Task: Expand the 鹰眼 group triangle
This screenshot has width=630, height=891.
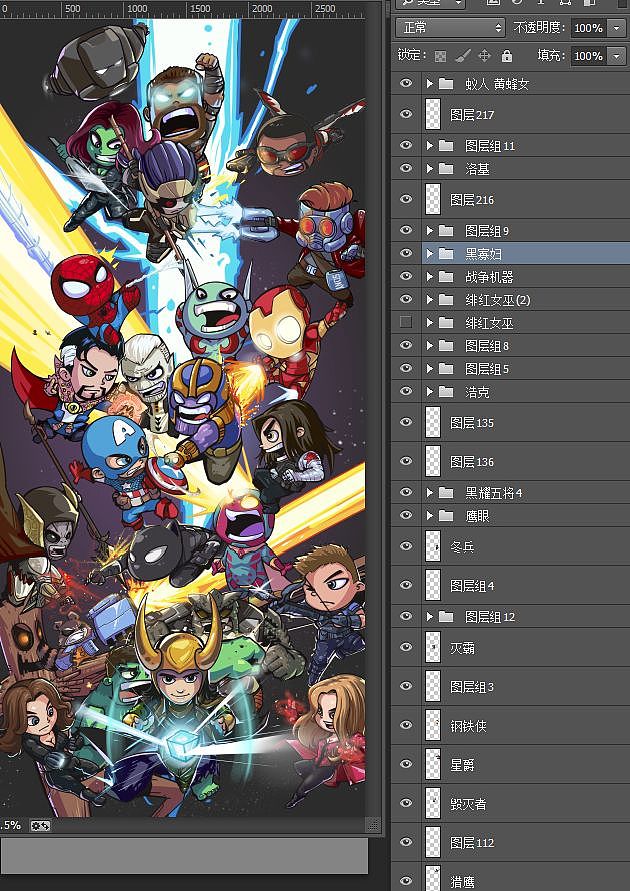Action: click(430, 515)
